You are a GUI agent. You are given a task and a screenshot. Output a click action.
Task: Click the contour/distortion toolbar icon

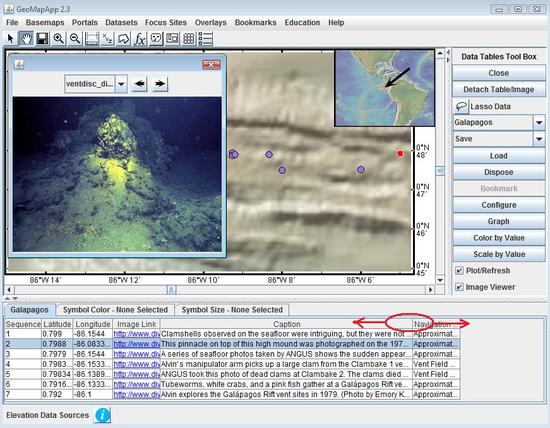coord(156,38)
